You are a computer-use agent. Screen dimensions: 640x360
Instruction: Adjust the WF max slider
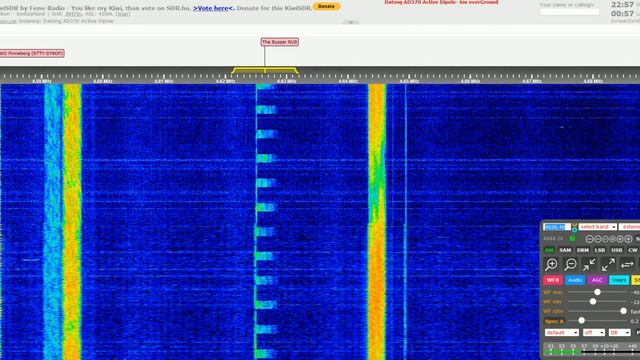tap(598, 292)
